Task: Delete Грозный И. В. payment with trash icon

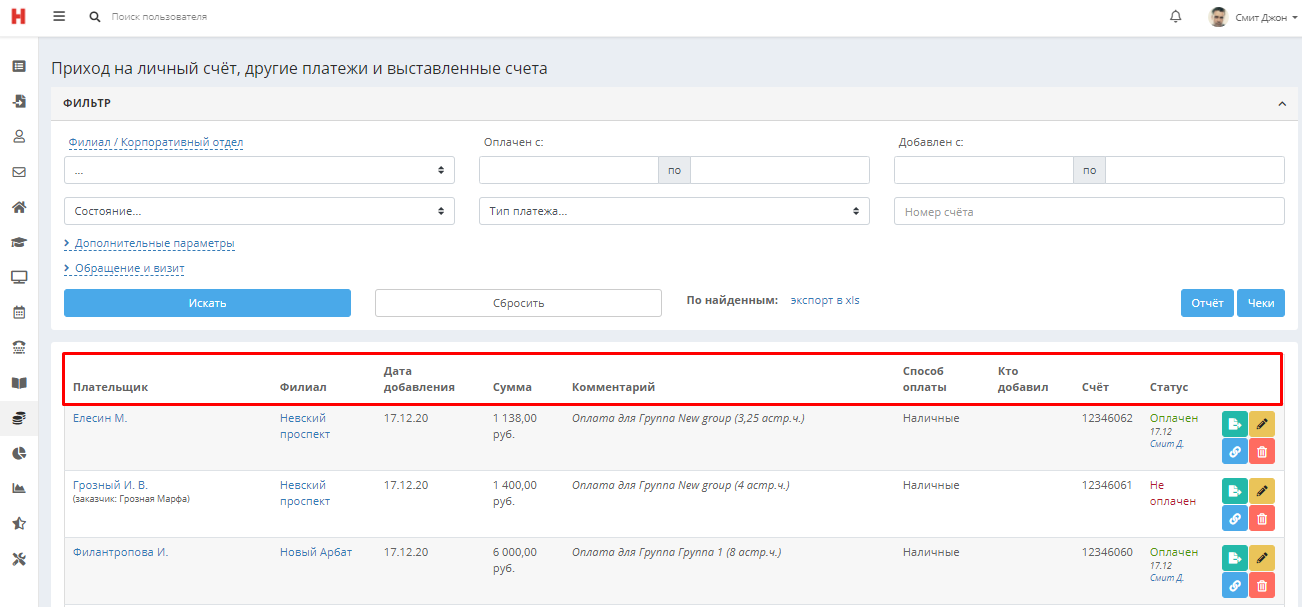Action: tap(1262, 519)
